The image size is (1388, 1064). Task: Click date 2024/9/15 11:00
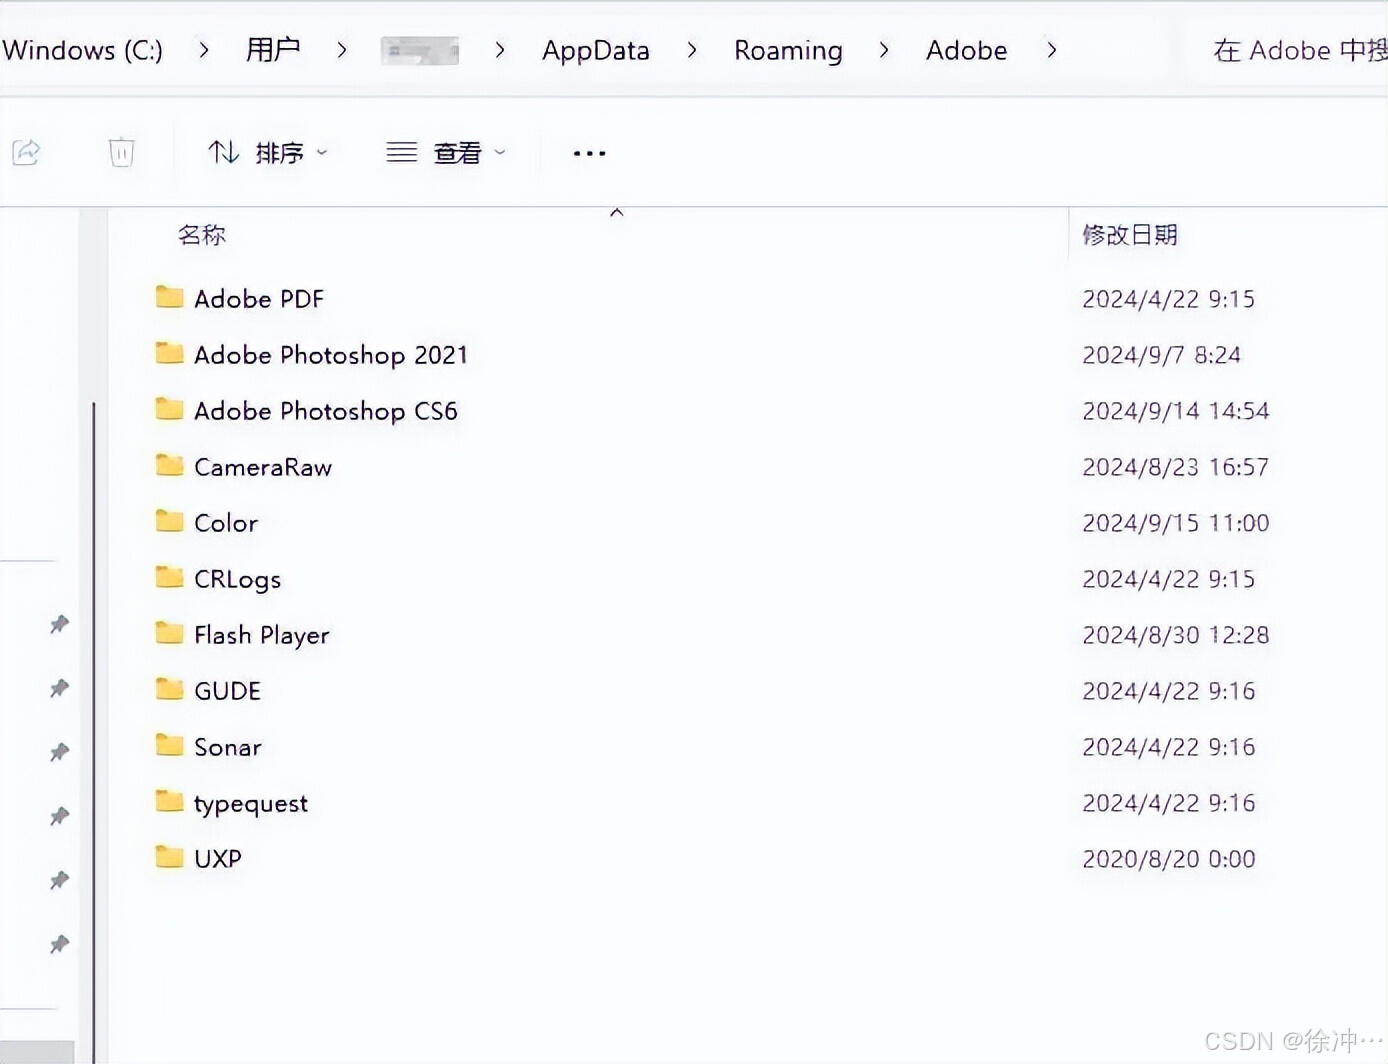1176,523
